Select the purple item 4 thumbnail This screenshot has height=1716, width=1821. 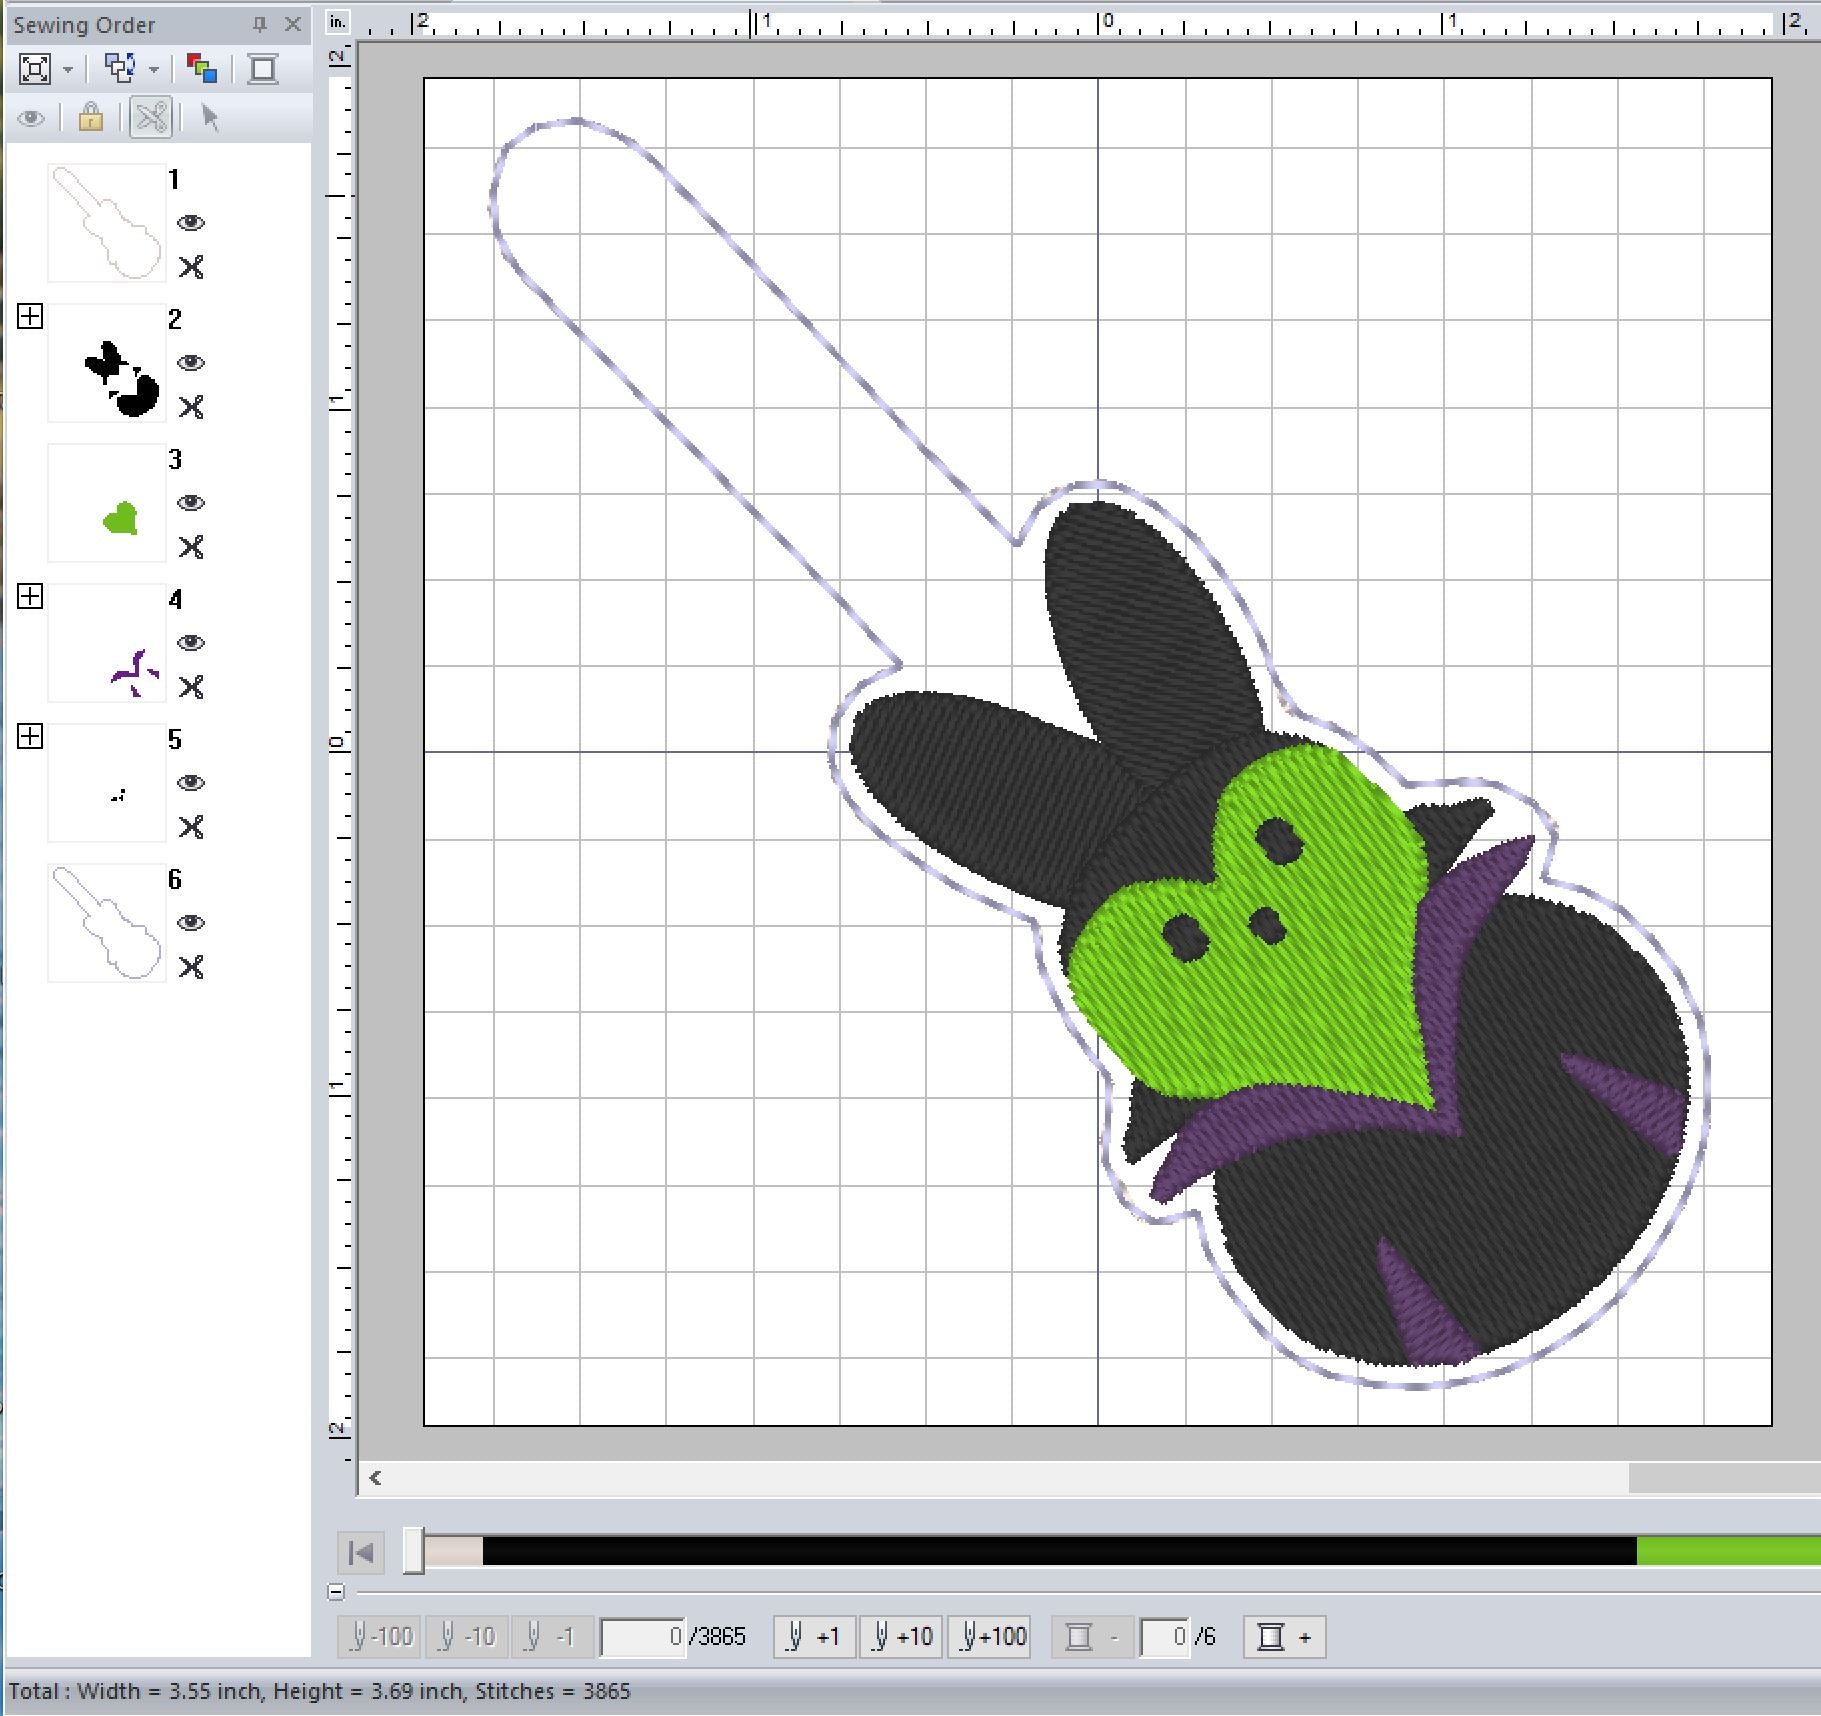coord(107,643)
